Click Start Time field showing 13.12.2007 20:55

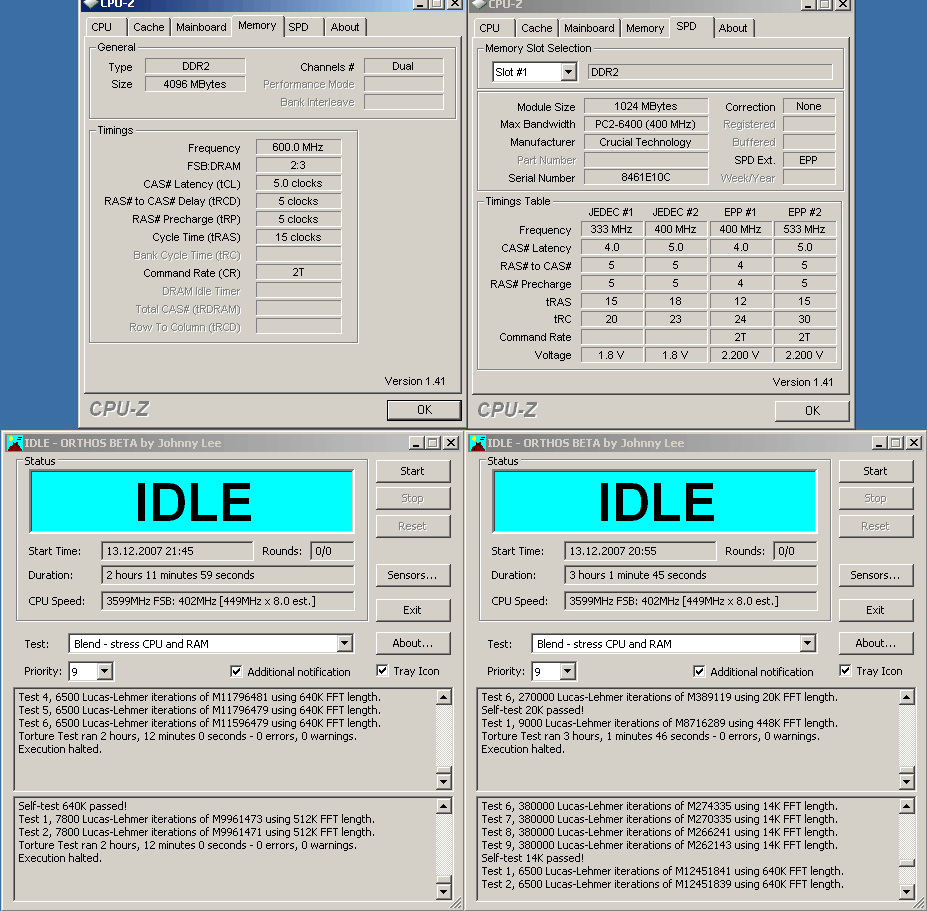pos(640,551)
